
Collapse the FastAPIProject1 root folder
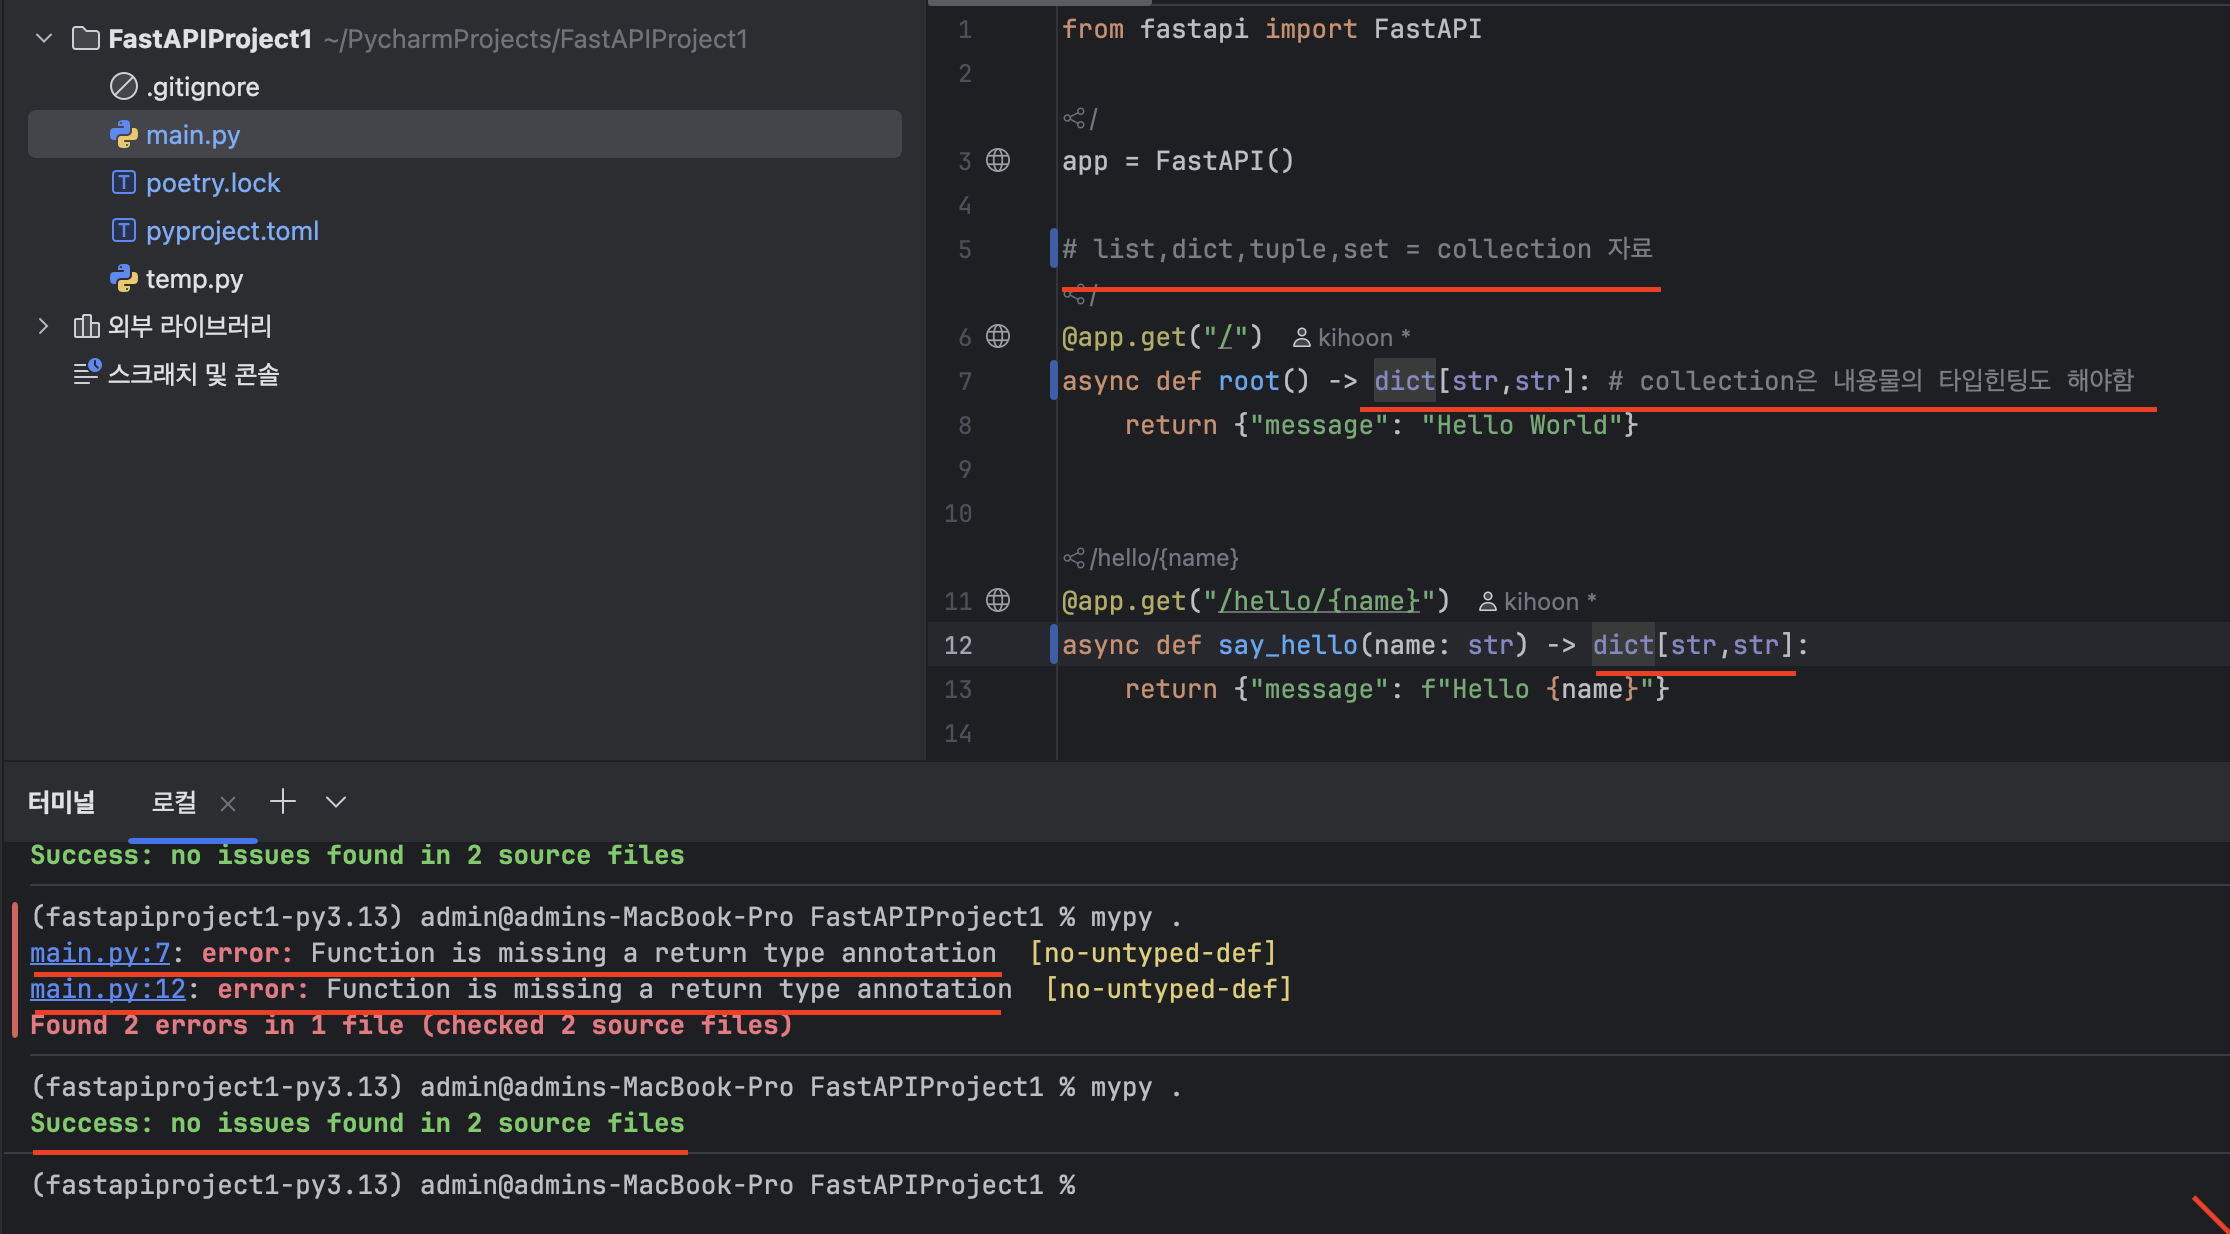tap(44, 38)
